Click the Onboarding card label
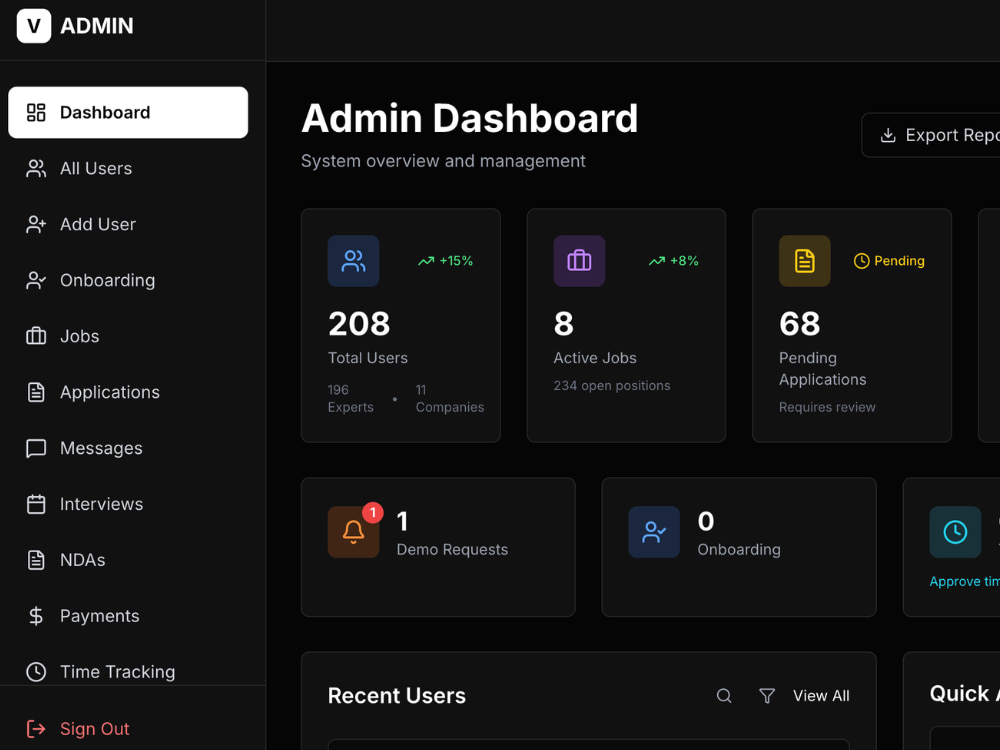Image resolution: width=1000 pixels, height=750 pixels. pyautogui.click(x=739, y=549)
